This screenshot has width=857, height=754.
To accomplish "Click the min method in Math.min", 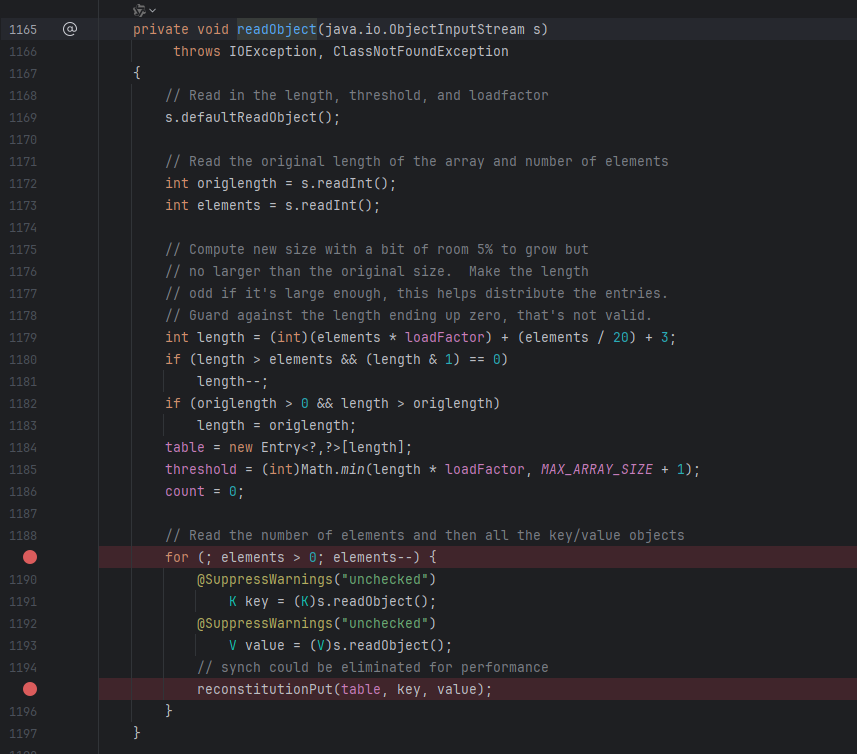I will (373, 469).
